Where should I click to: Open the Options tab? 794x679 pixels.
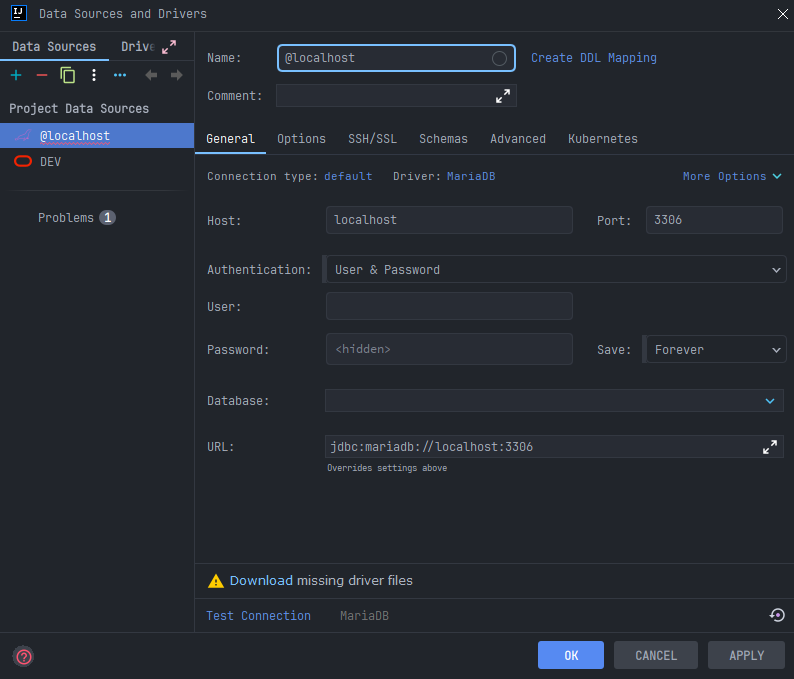(301, 139)
